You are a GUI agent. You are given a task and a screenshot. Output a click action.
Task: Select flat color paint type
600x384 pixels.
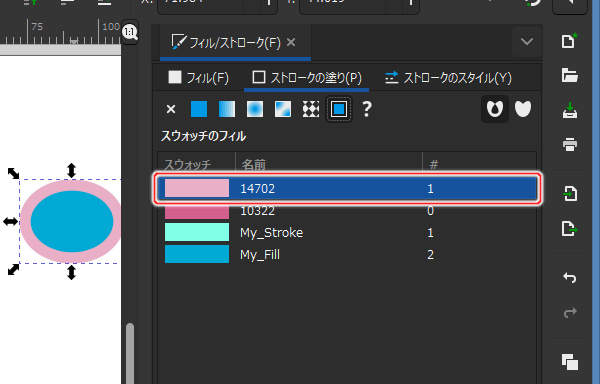tap(199, 109)
